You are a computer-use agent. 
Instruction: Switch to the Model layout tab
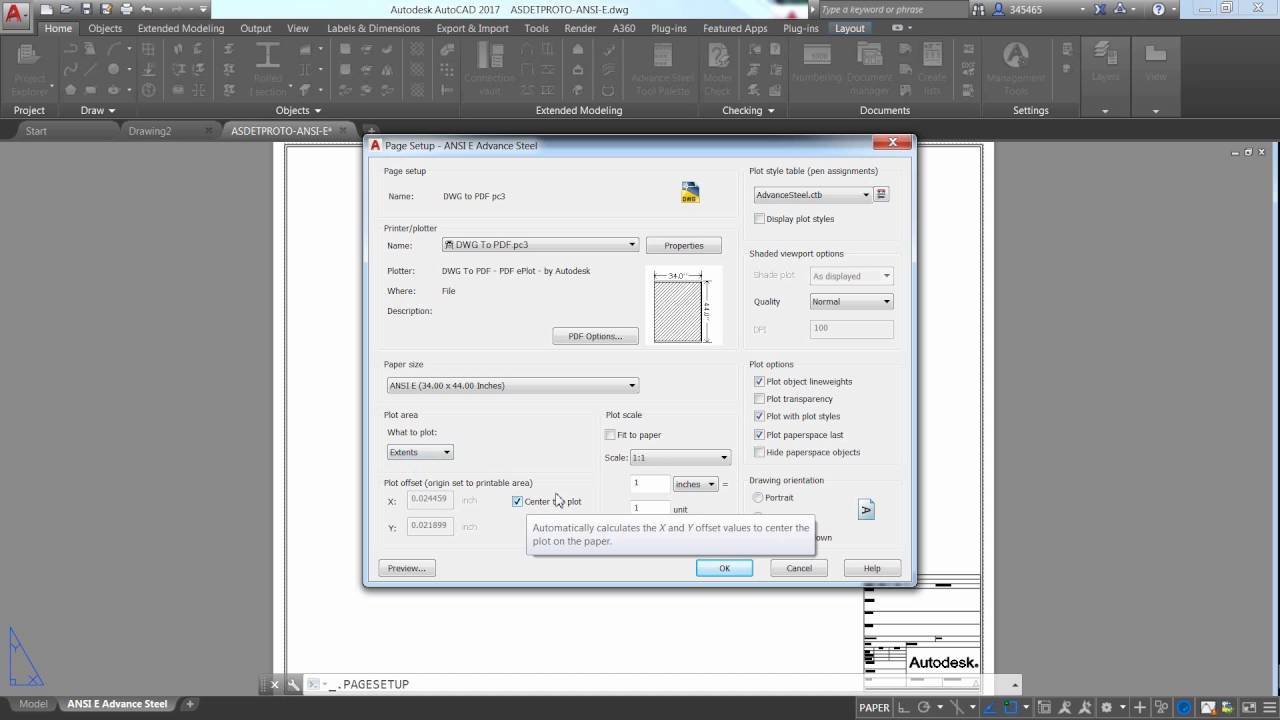click(x=33, y=704)
